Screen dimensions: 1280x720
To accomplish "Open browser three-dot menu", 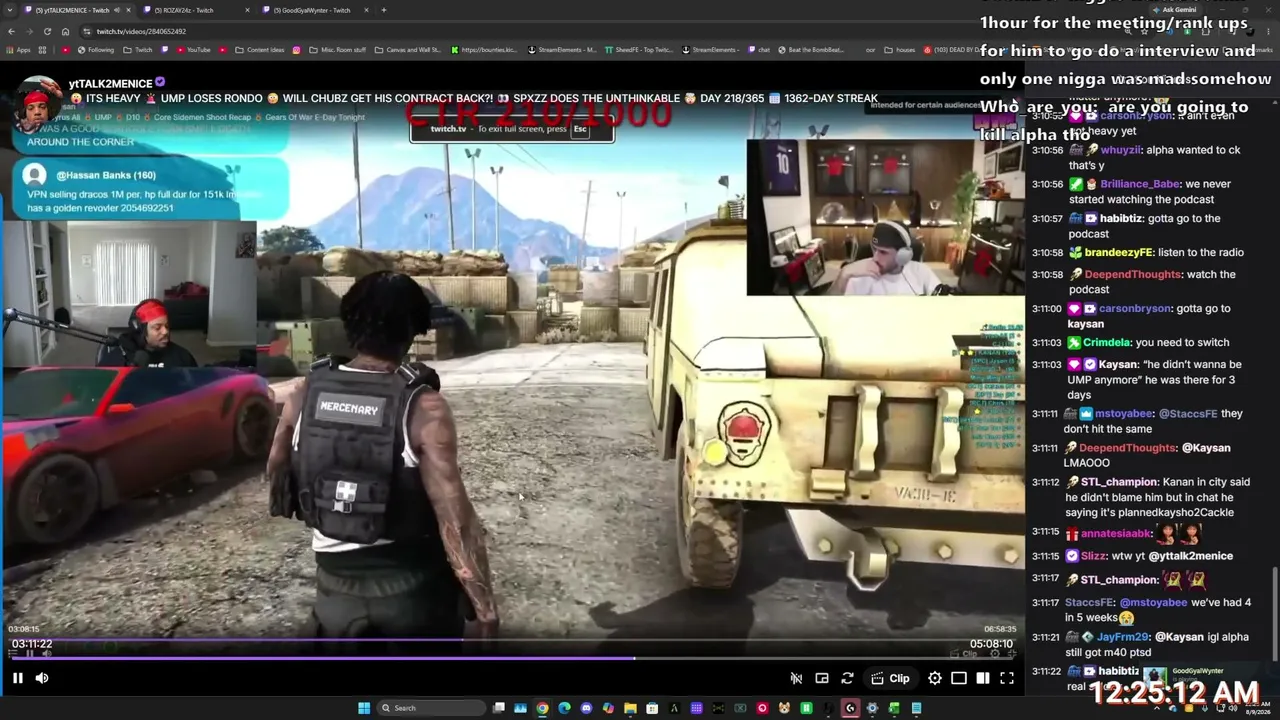I will coord(1268,31).
